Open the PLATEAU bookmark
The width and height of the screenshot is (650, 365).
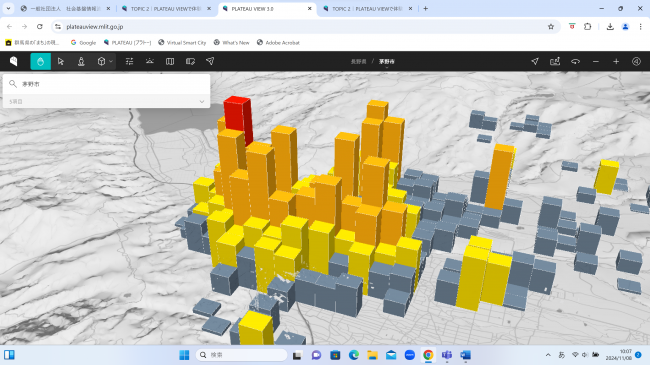tap(127, 42)
